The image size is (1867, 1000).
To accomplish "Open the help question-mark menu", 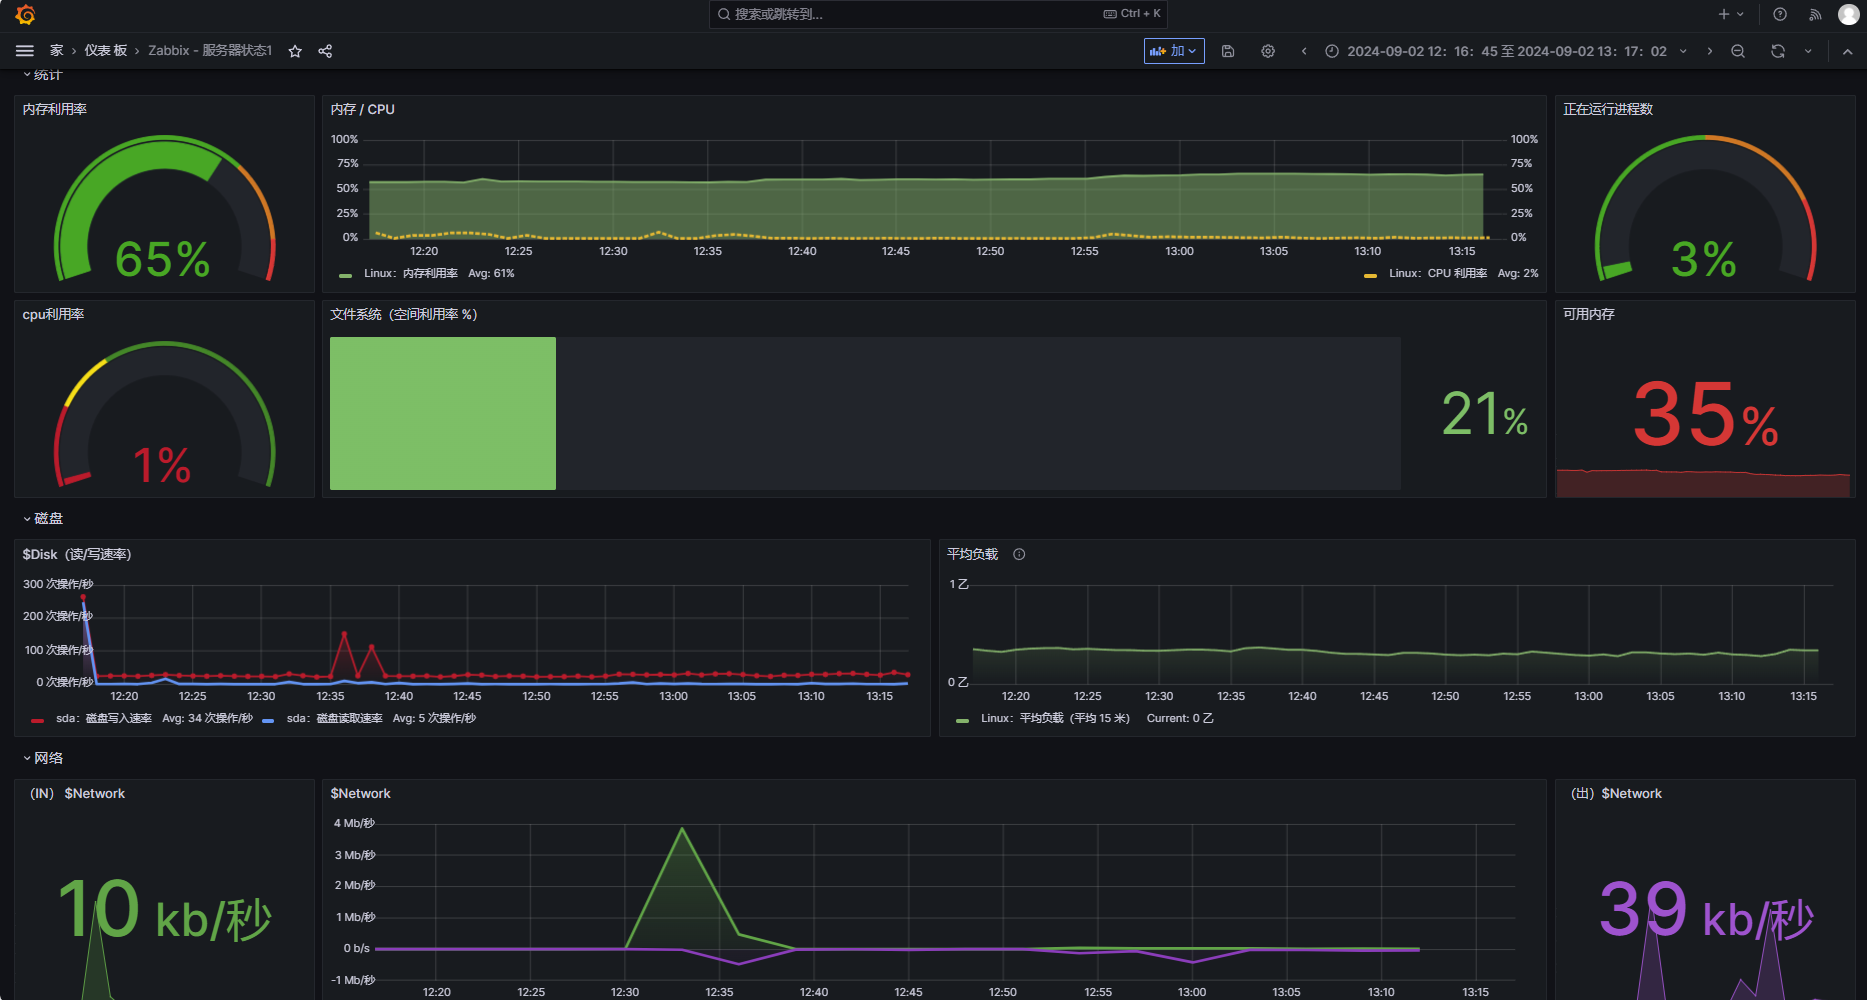I will 1780,14.
